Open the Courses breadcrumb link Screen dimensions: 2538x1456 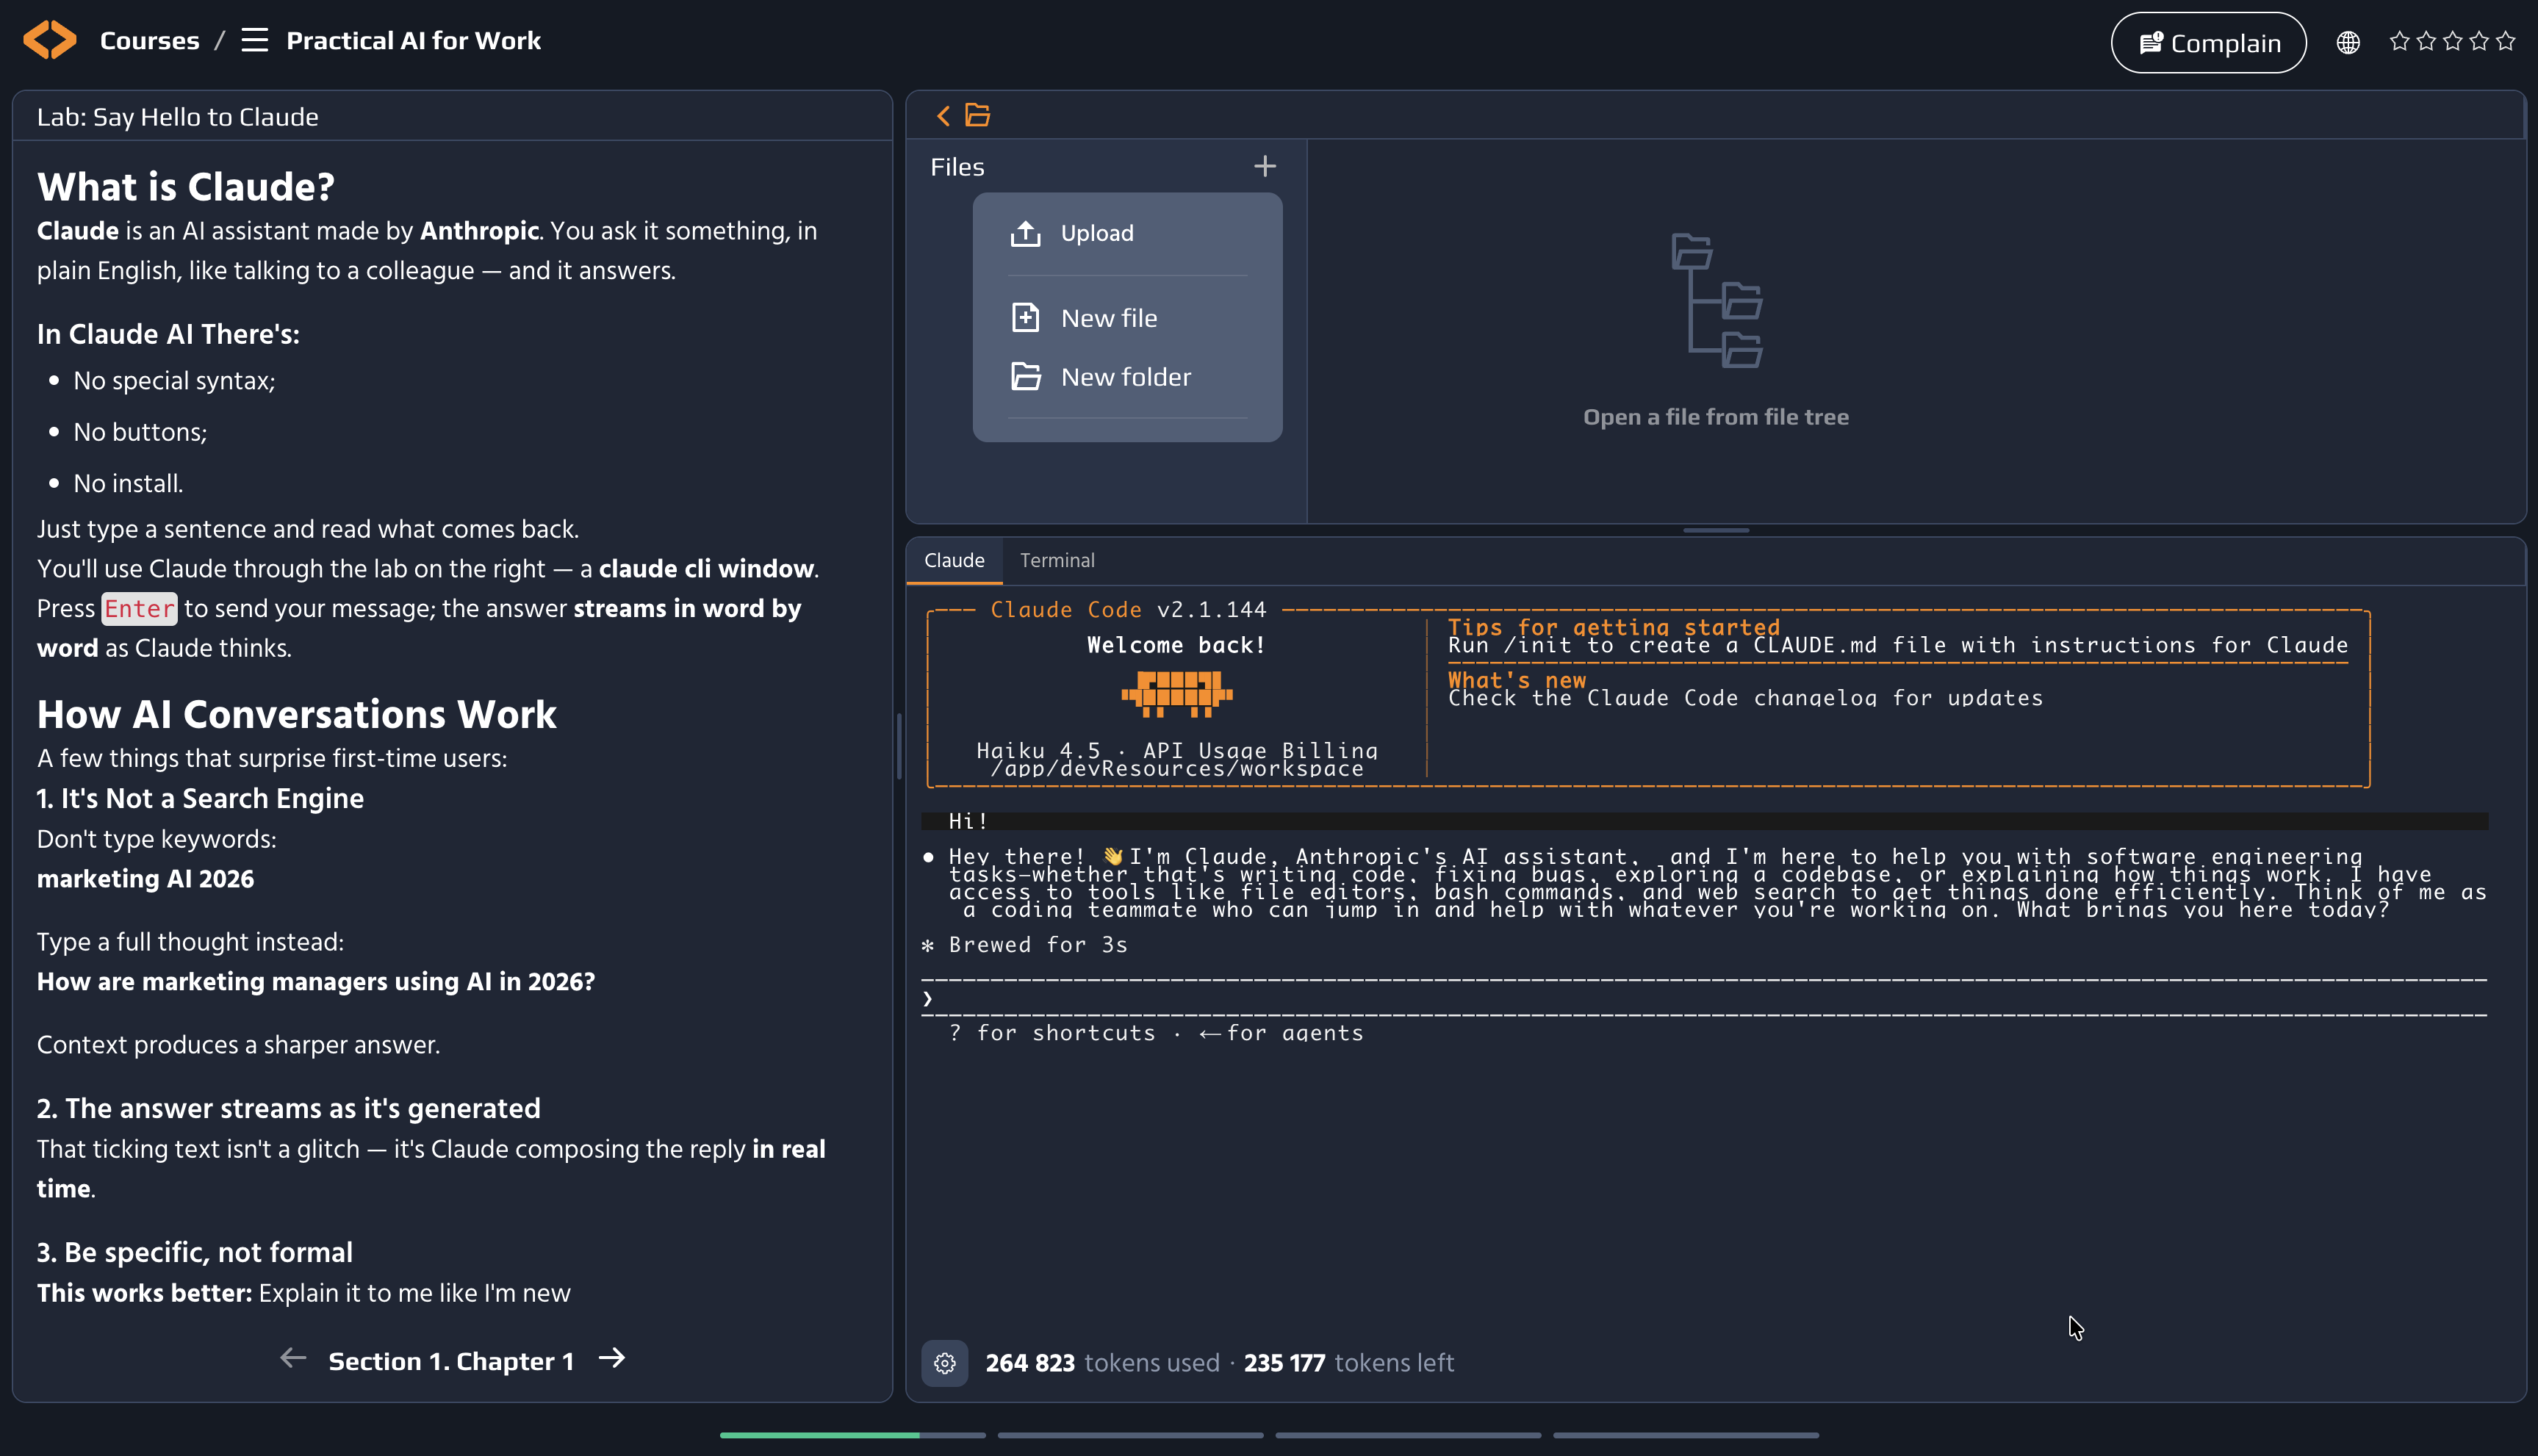pyautogui.click(x=149, y=41)
